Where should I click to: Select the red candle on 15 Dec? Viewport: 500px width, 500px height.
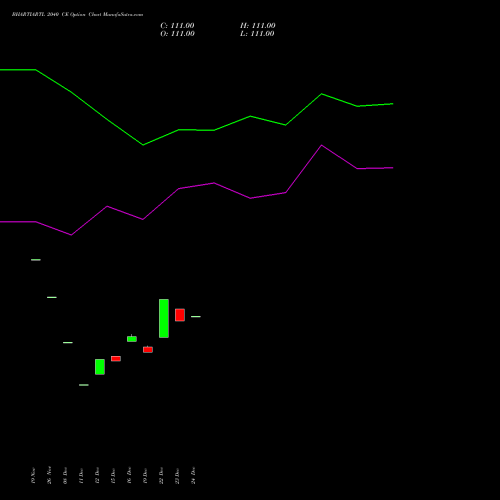pyautogui.click(x=116, y=359)
